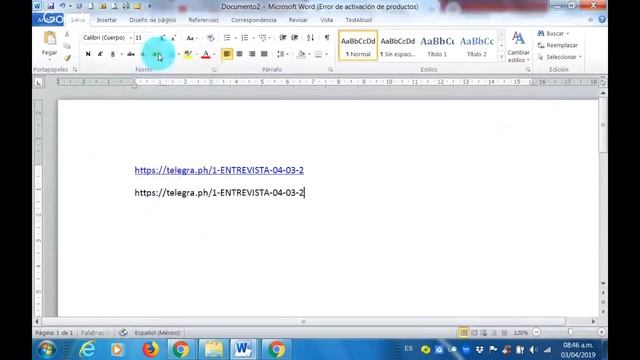Open the Buscar dropdown arrow
The image size is (640, 360).
(568, 33)
